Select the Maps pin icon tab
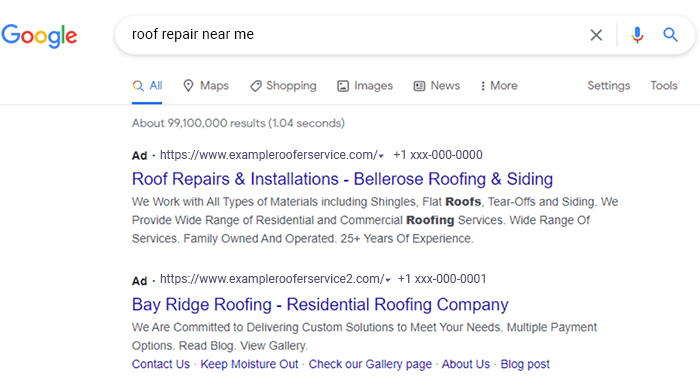This screenshot has width=700, height=386. click(206, 86)
